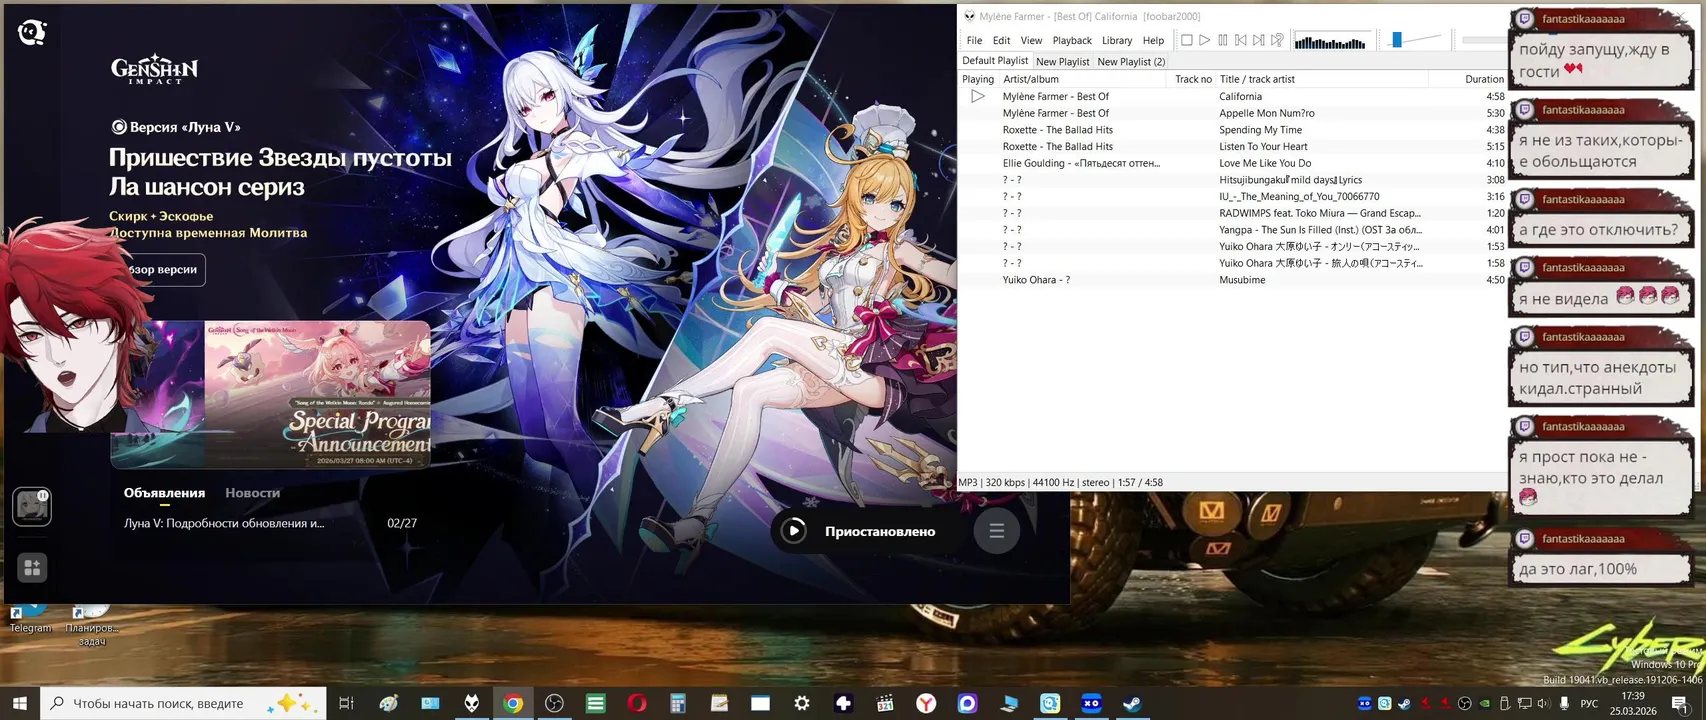Open launcher hamburger menu next to Приостановлено
1706x720 pixels.
(x=997, y=531)
